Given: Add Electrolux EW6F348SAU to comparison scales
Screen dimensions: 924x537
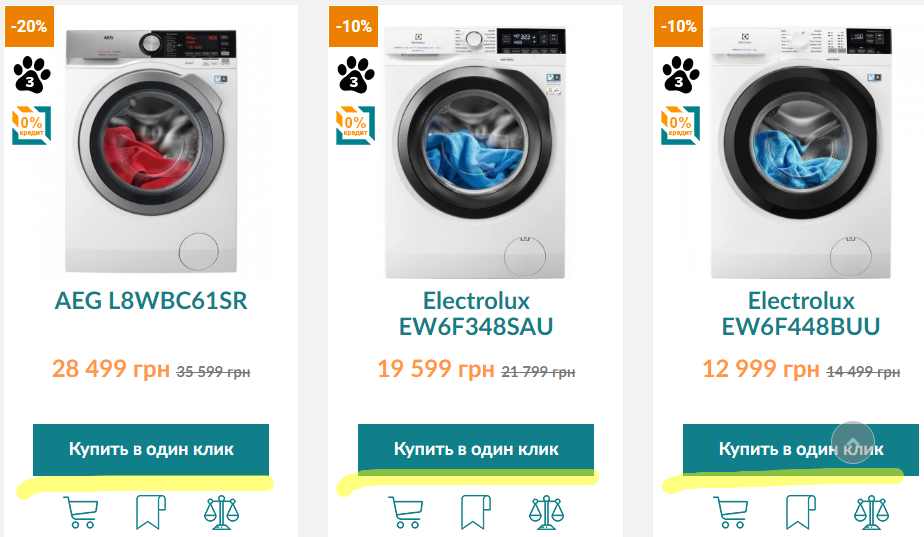Looking at the screenshot, I should click(x=547, y=512).
